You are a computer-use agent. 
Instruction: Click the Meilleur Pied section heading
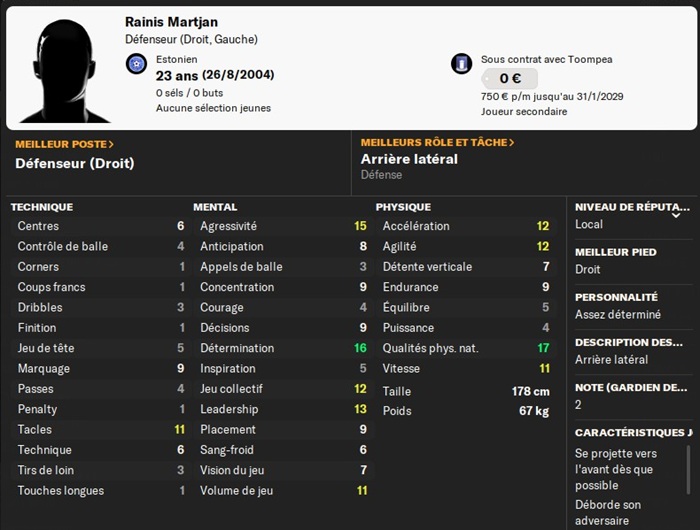point(615,252)
